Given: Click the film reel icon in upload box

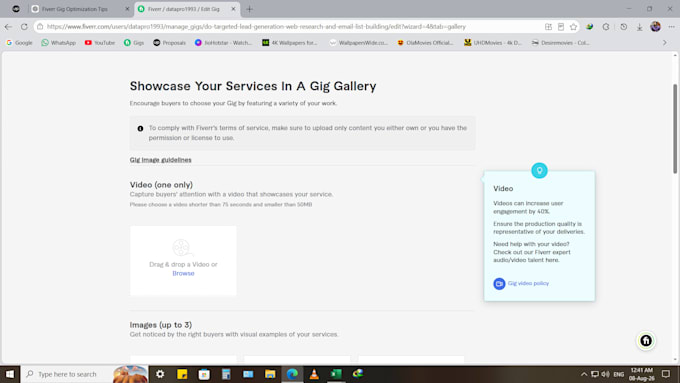Looking at the screenshot, I should (x=182, y=248).
